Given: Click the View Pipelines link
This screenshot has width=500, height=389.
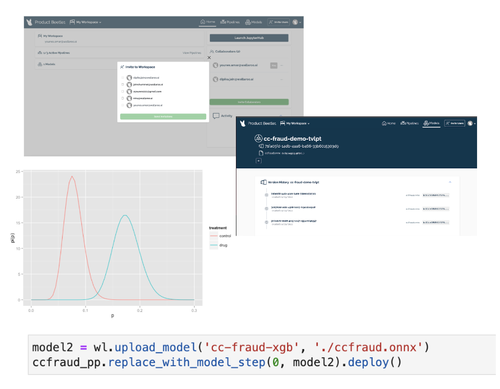Looking at the screenshot, I should click(x=192, y=53).
